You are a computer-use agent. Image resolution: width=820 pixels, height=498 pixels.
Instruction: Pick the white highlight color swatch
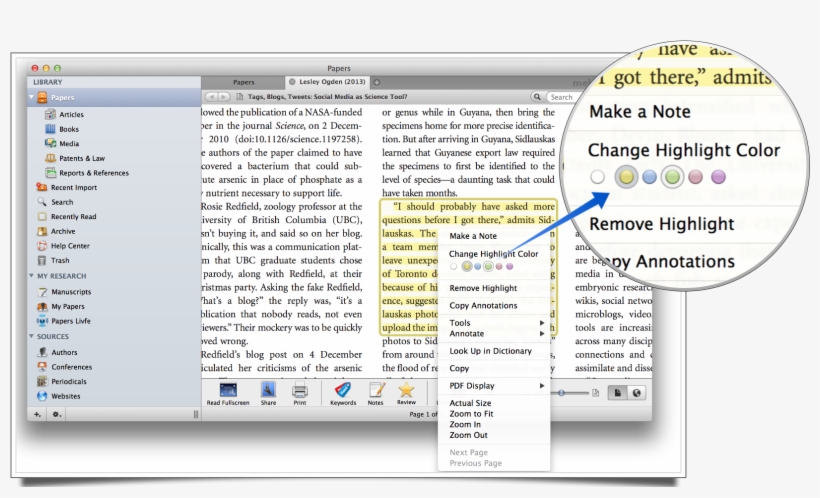pos(453,266)
